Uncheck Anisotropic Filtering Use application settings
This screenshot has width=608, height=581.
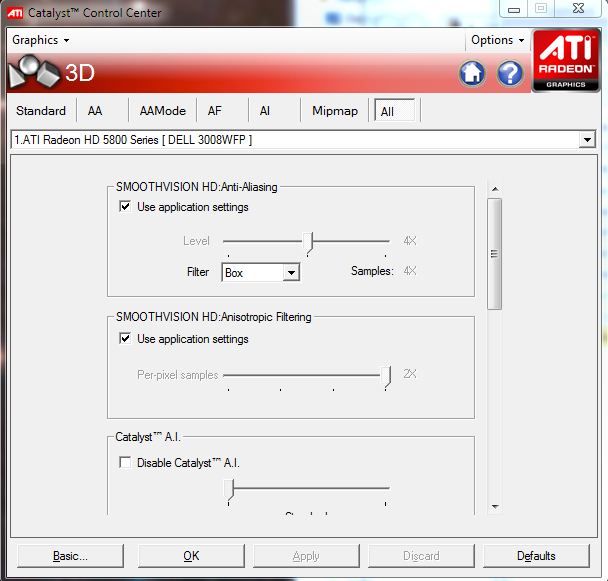pos(125,339)
